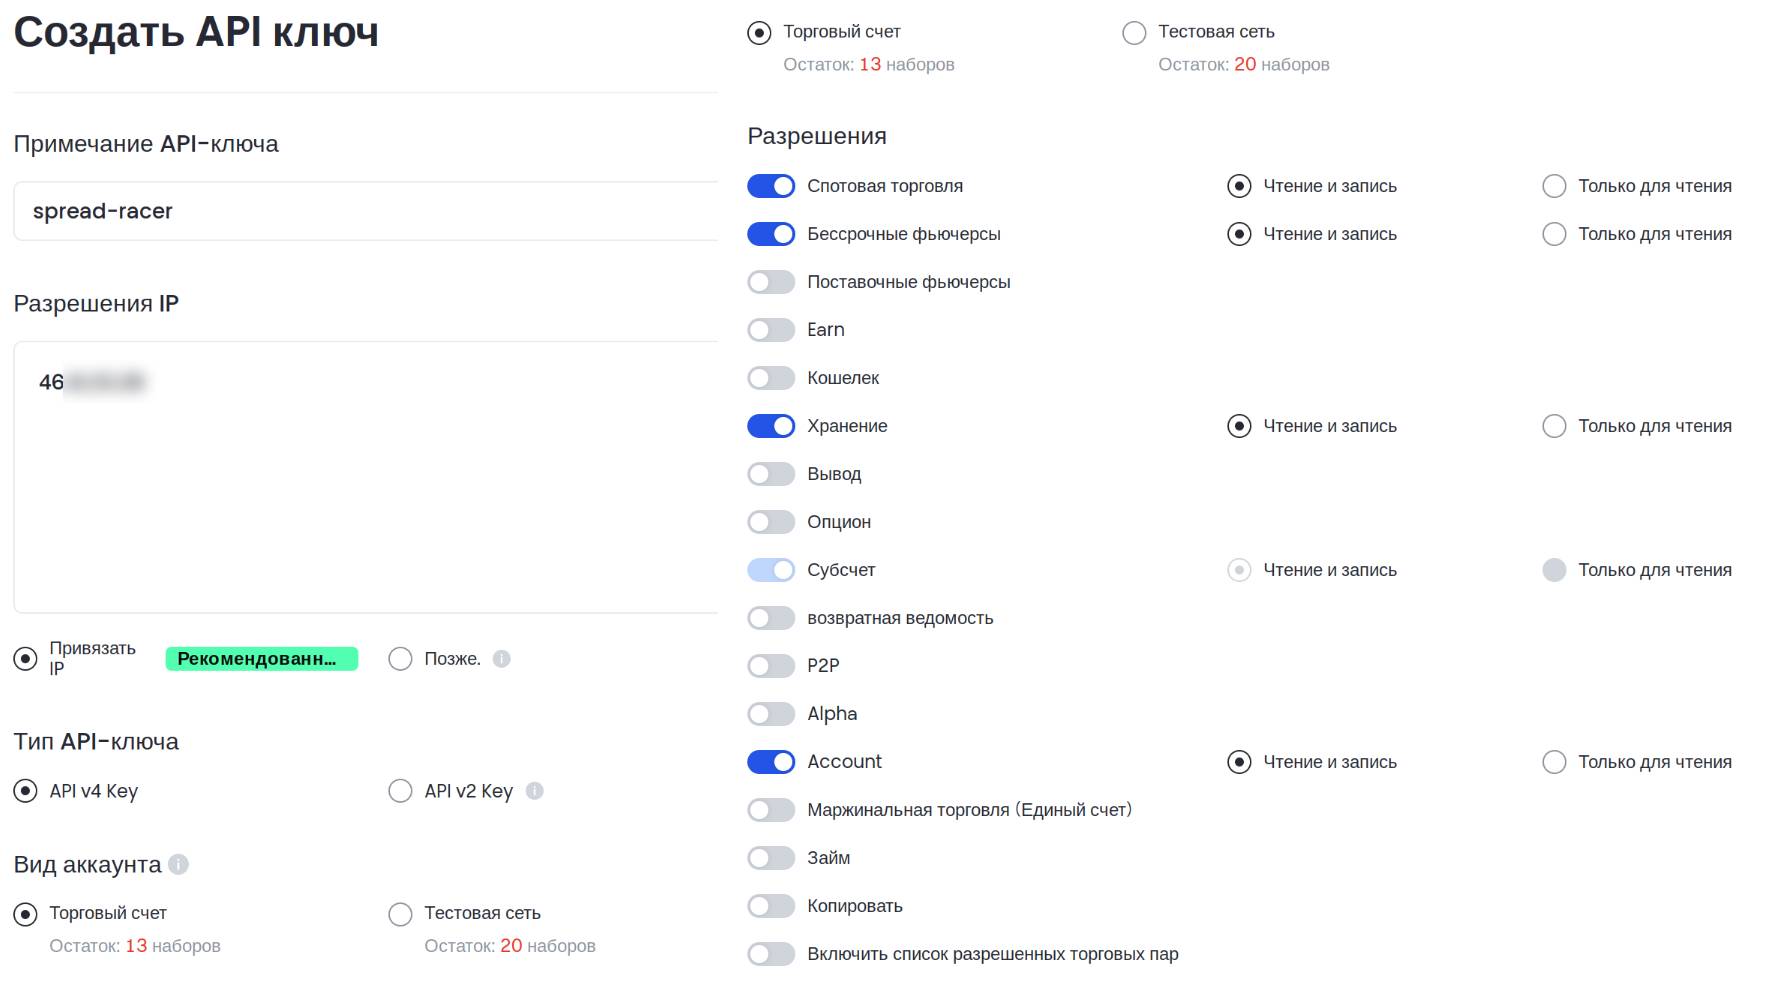Toggle off Спотовая торговля permission
The width and height of the screenshot is (1770, 985).
click(x=771, y=186)
